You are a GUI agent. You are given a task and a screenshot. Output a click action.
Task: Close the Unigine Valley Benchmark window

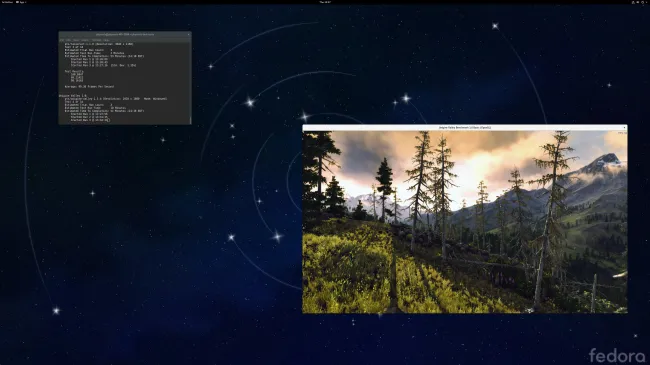[x=624, y=127]
